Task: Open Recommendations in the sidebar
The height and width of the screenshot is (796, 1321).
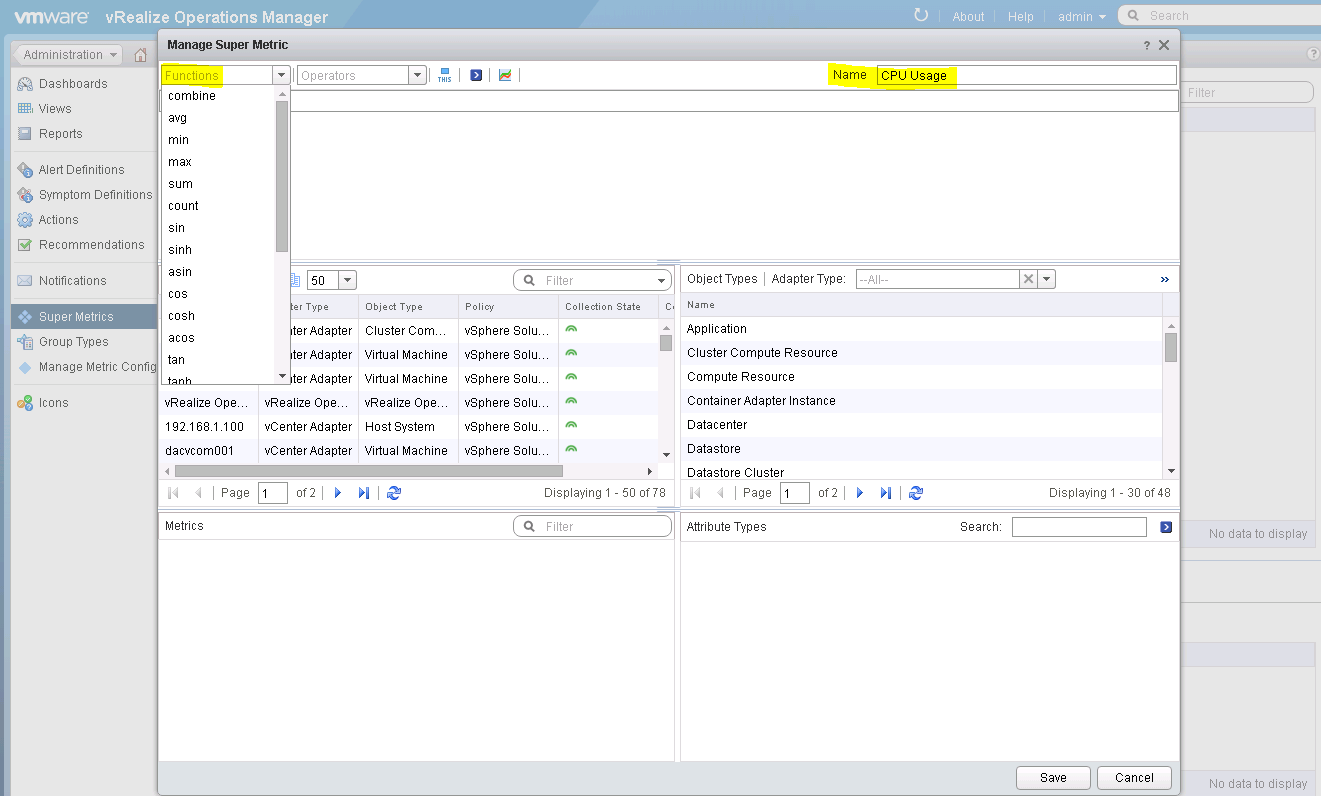Action: (91, 245)
